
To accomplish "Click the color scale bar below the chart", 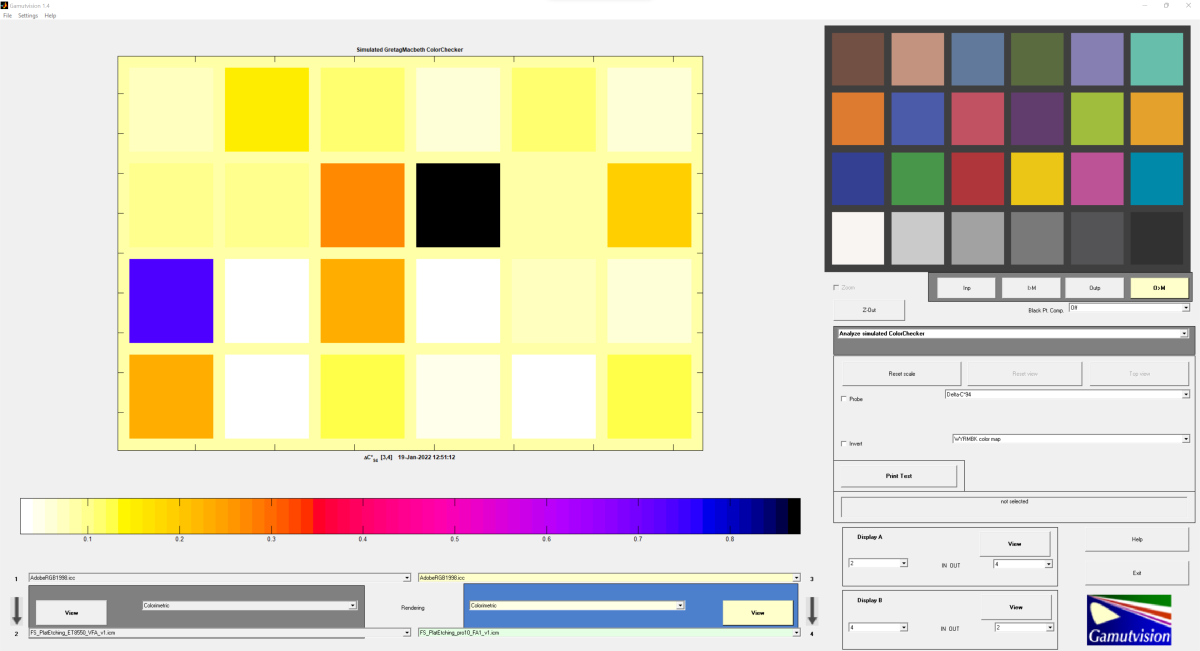I will click(410, 516).
